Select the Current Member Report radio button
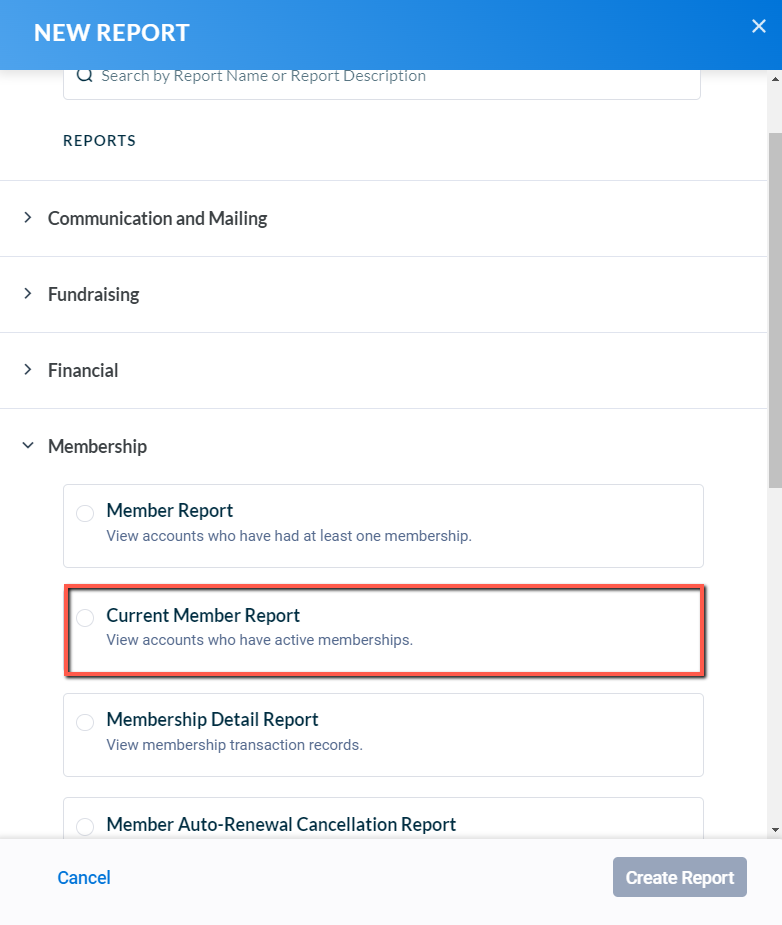 (85, 618)
